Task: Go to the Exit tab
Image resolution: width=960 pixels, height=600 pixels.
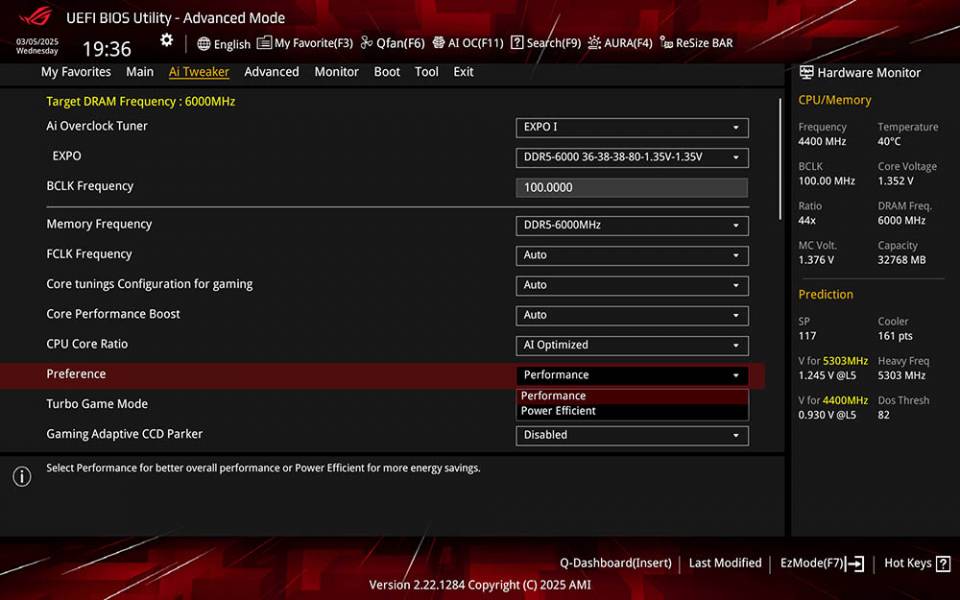Action: [463, 72]
